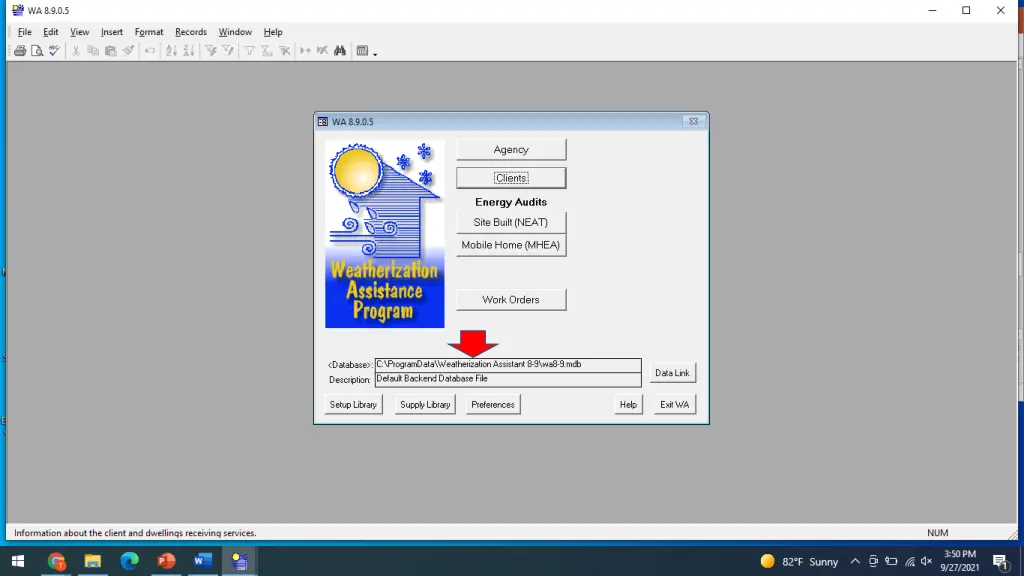Click the Data Link button

point(672,373)
